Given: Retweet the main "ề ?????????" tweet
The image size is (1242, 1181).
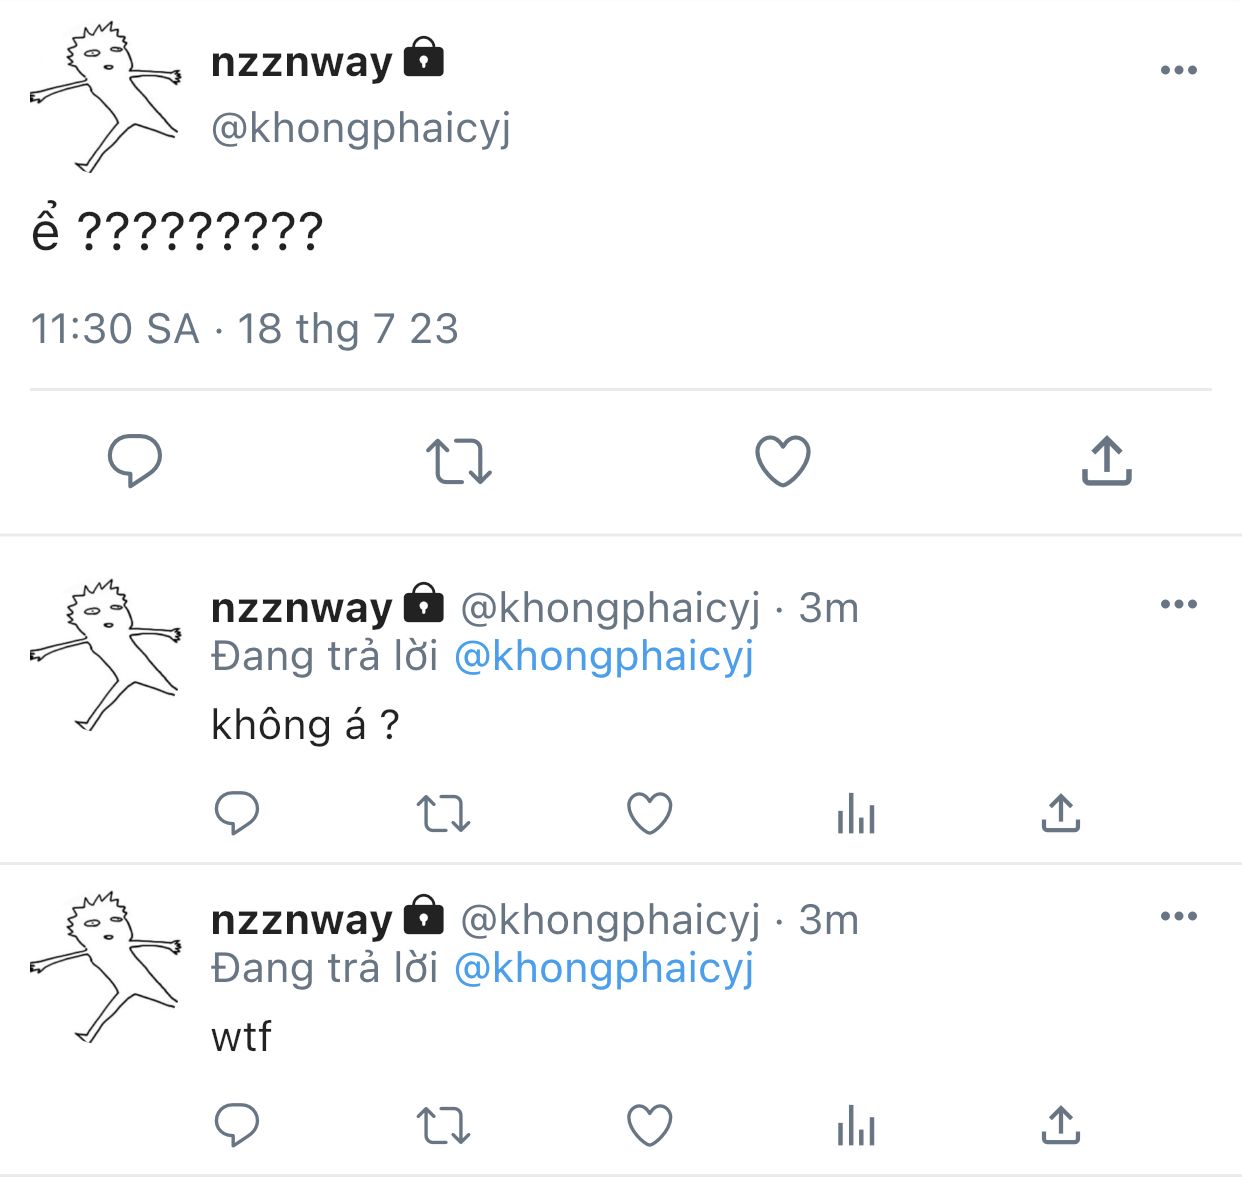Looking at the screenshot, I should pyautogui.click(x=459, y=461).
